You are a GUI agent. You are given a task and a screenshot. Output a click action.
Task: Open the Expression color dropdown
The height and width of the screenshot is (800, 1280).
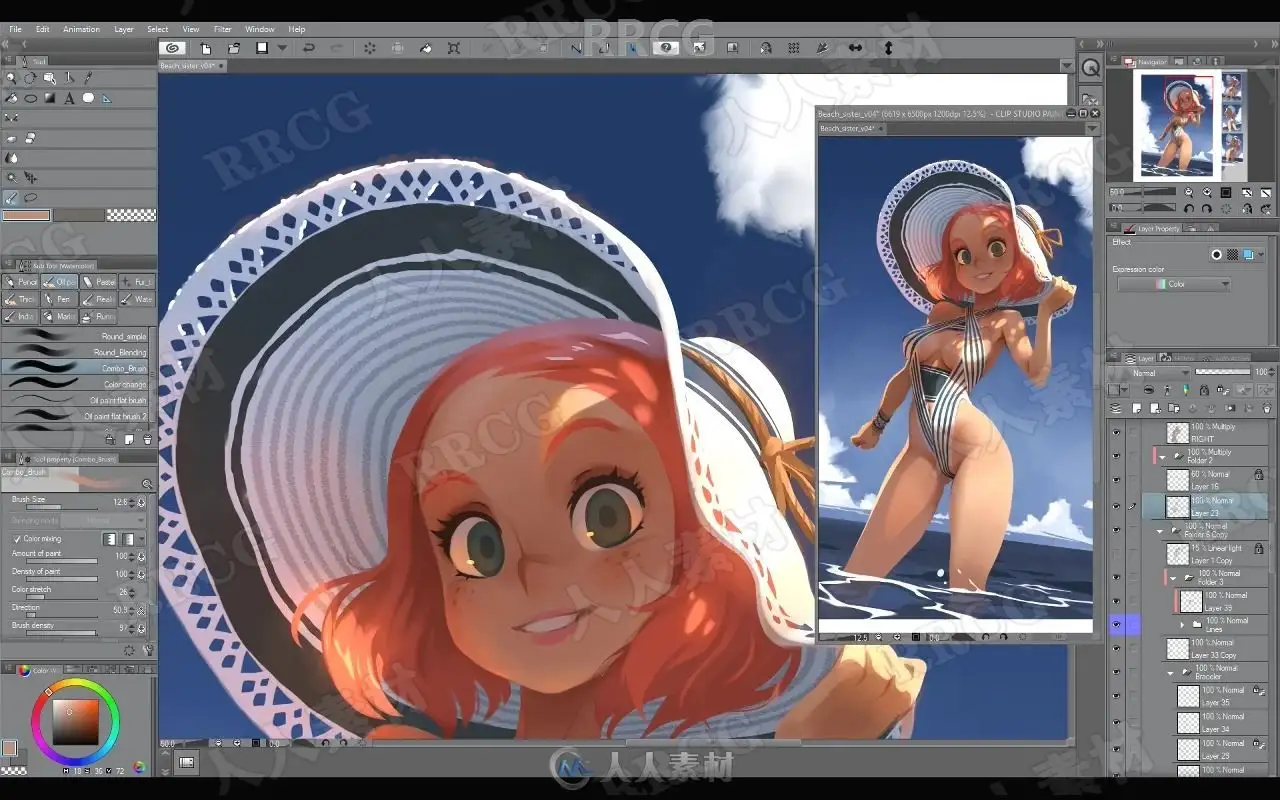click(1174, 284)
